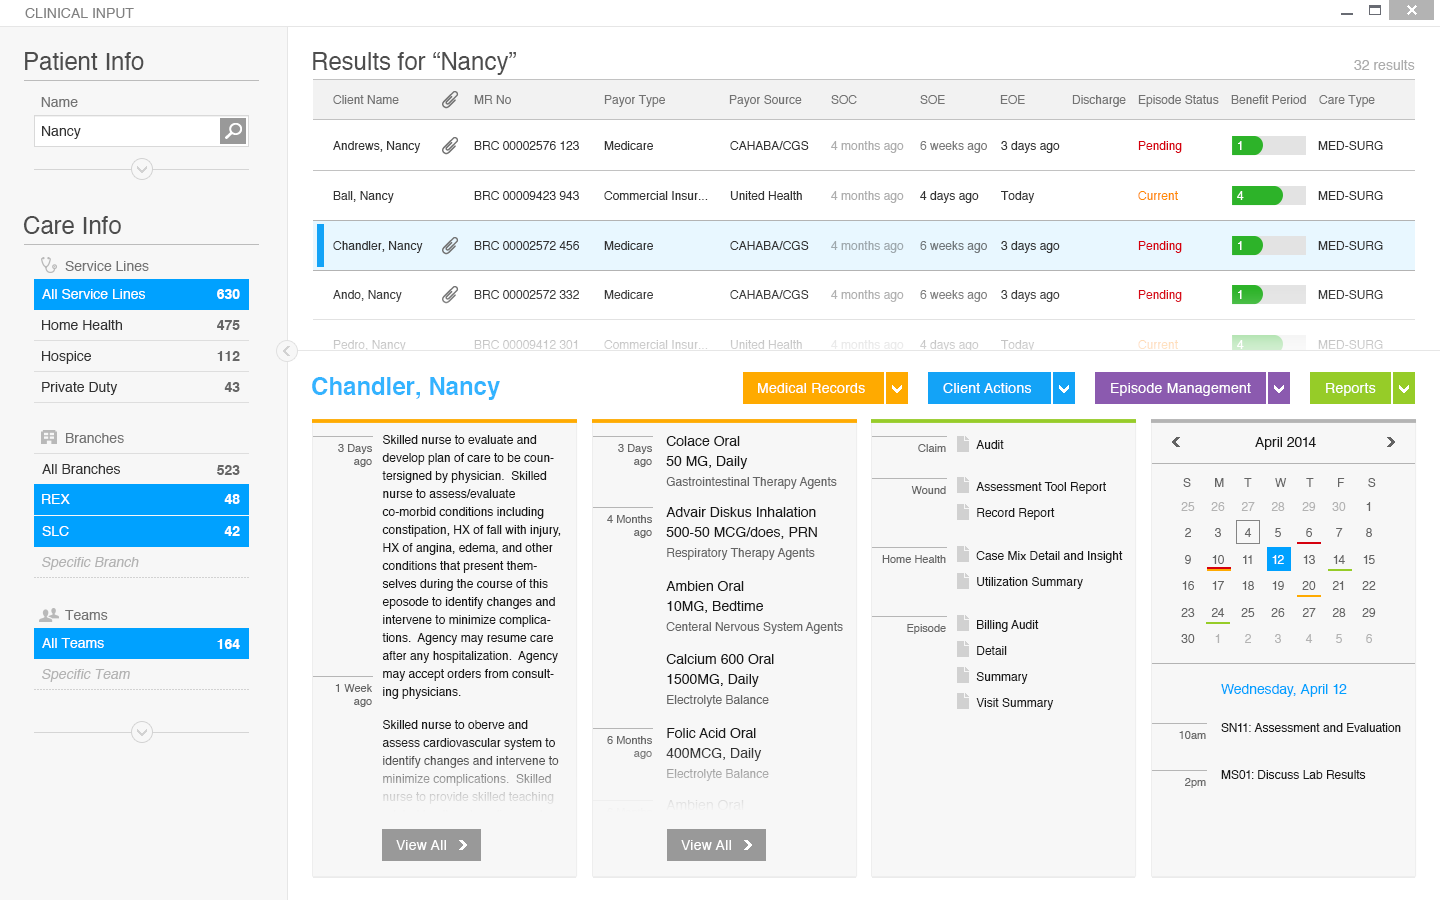Select April 20 on the calendar
Viewport: 1440px width, 900px height.
1308,586
